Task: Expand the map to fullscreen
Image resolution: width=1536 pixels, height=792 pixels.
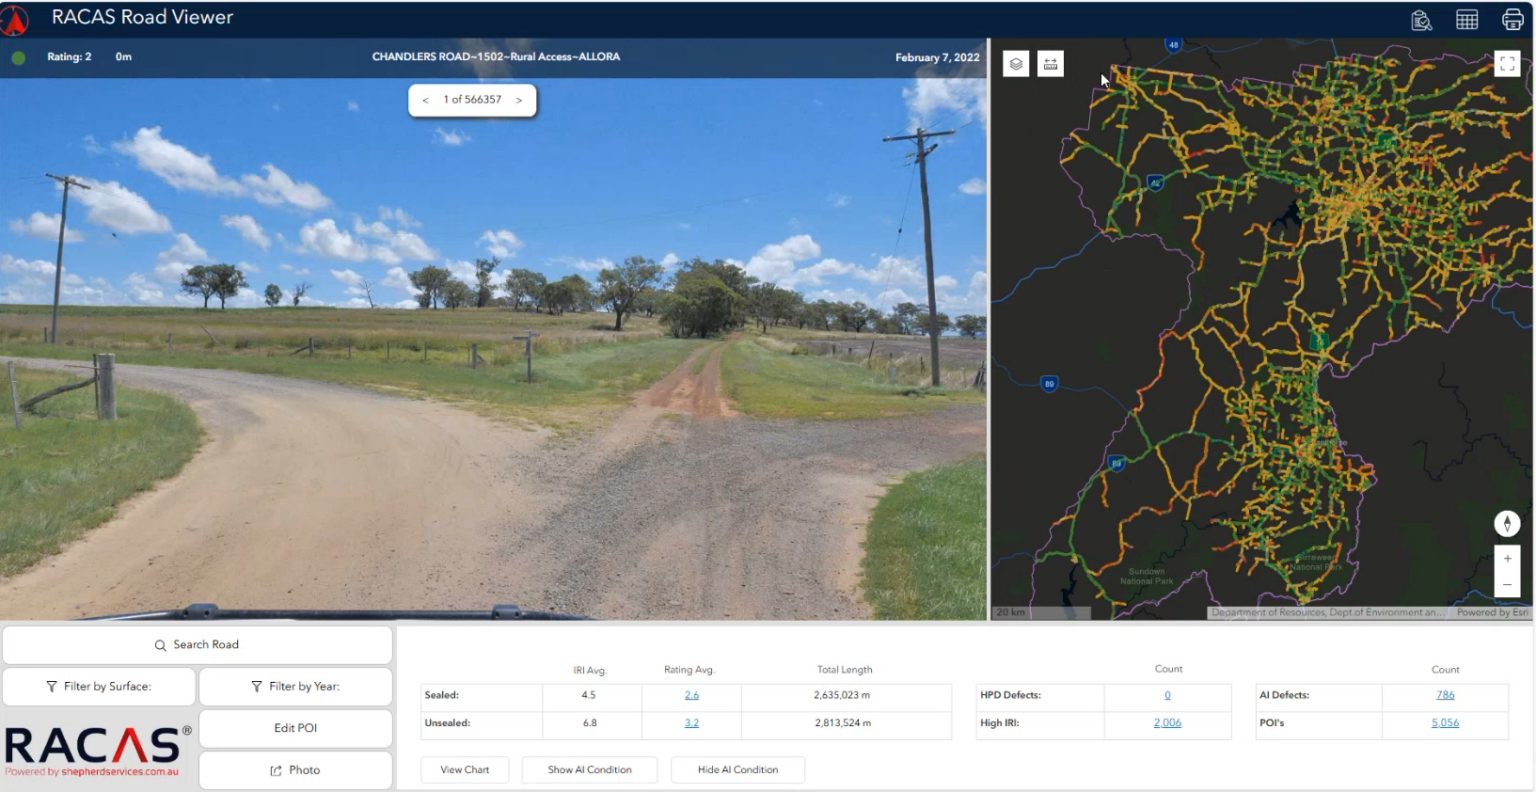Action: point(1508,62)
